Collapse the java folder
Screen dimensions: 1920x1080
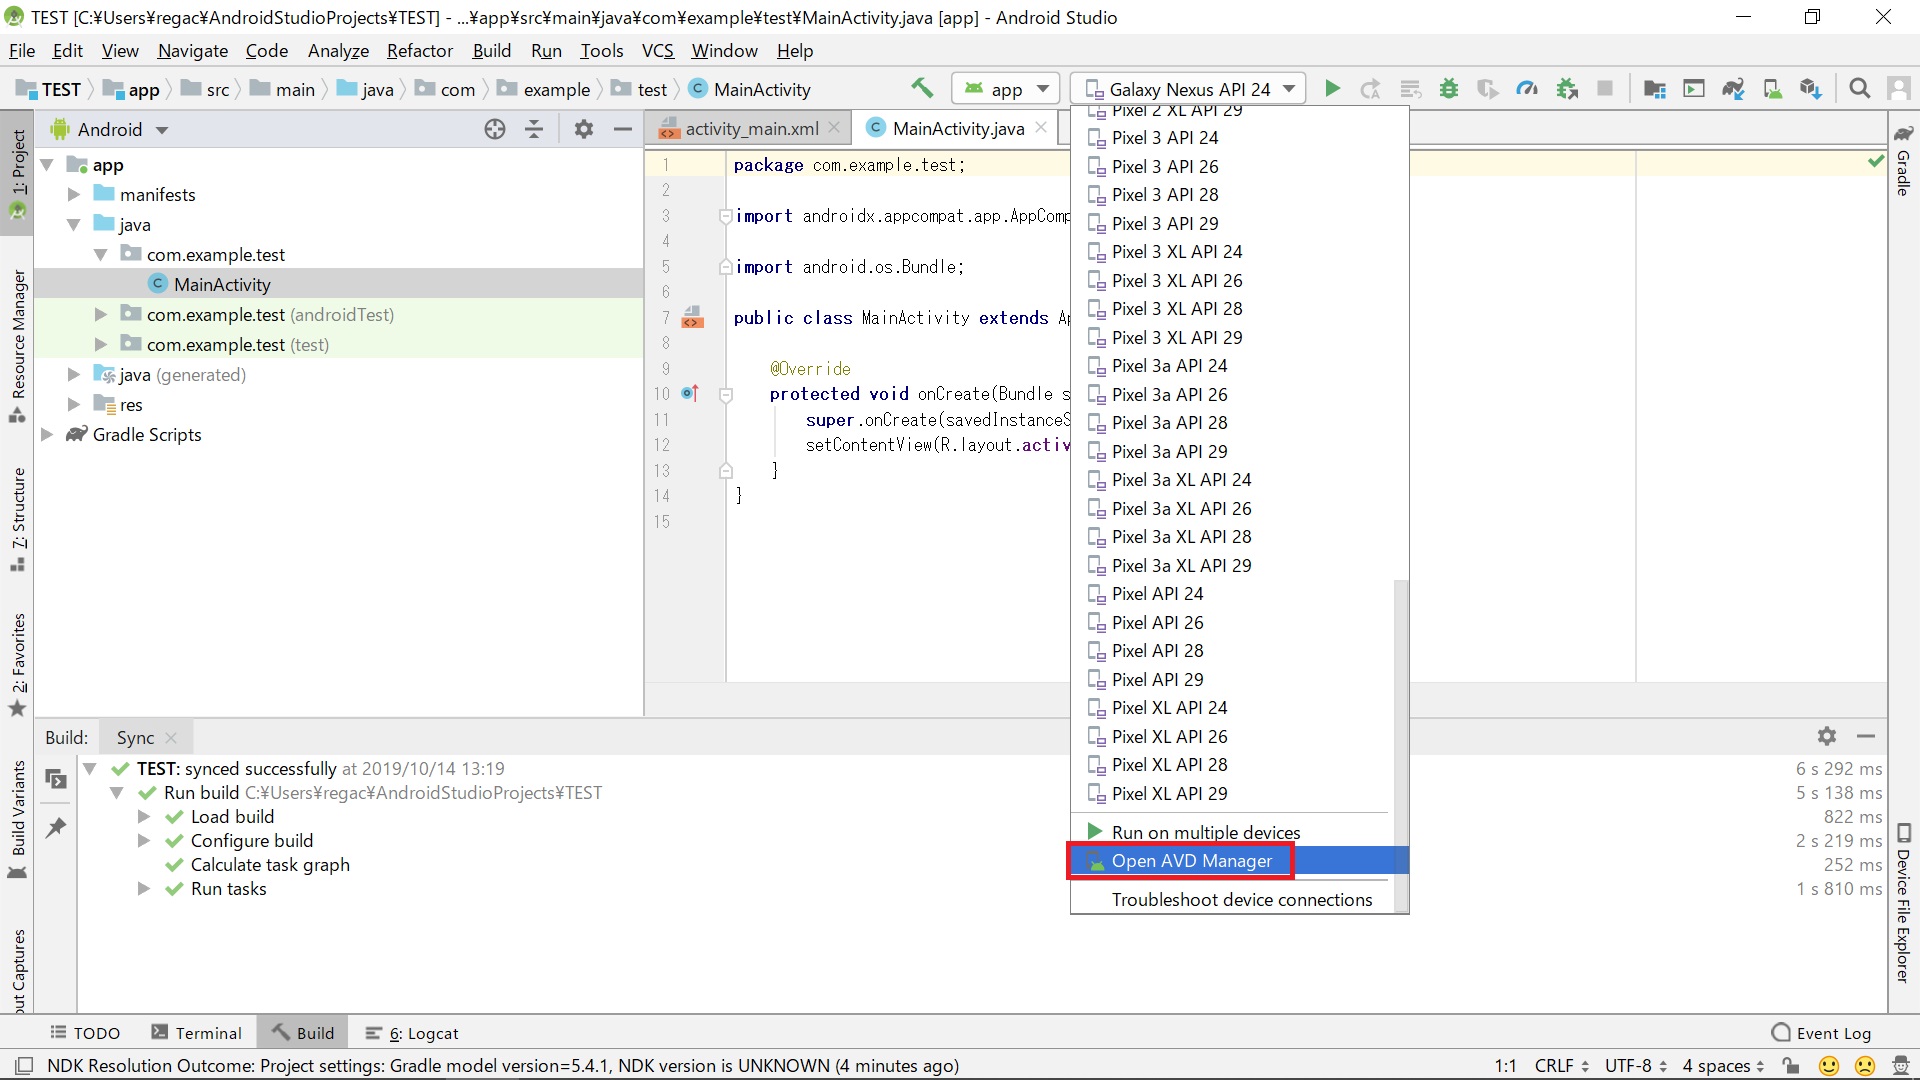pos(73,225)
